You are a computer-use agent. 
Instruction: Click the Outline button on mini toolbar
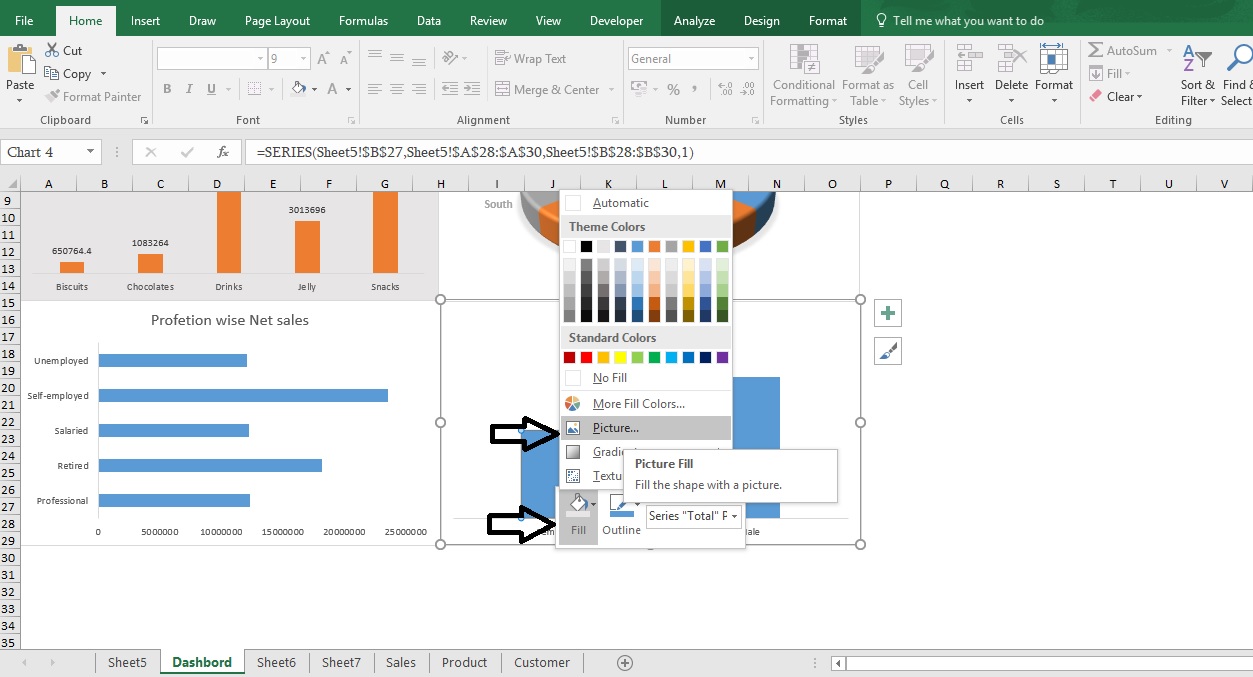click(x=621, y=515)
